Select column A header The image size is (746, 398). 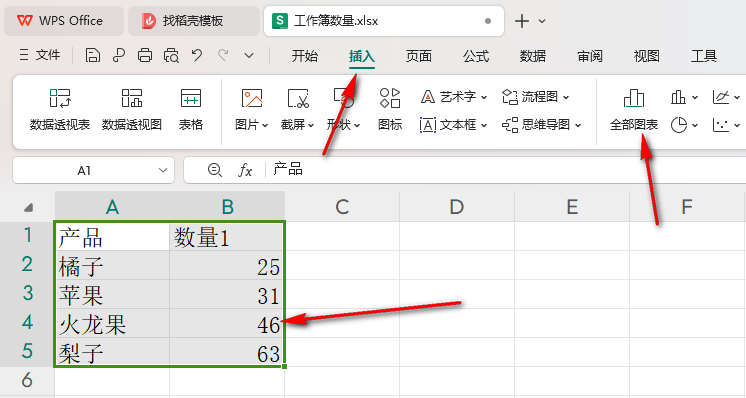tap(112, 207)
